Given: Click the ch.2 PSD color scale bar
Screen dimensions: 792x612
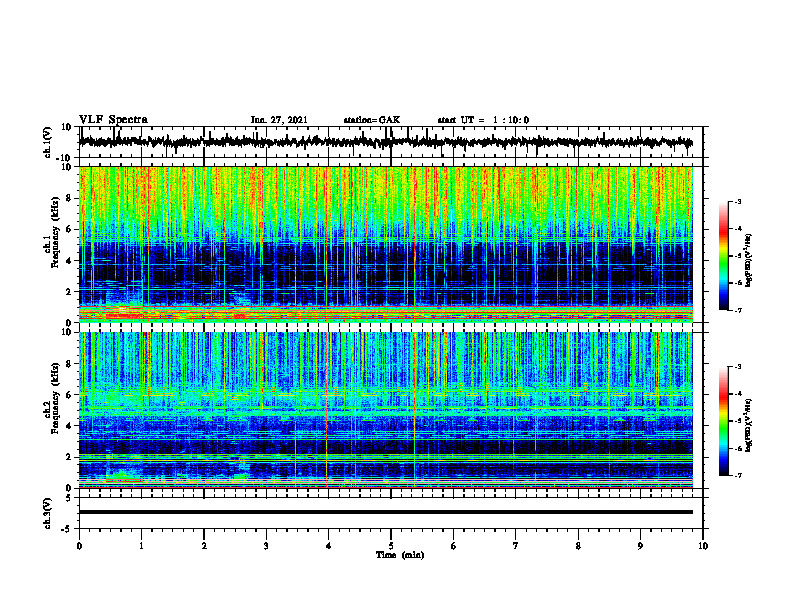Looking at the screenshot, I should [x=724, y=421].
